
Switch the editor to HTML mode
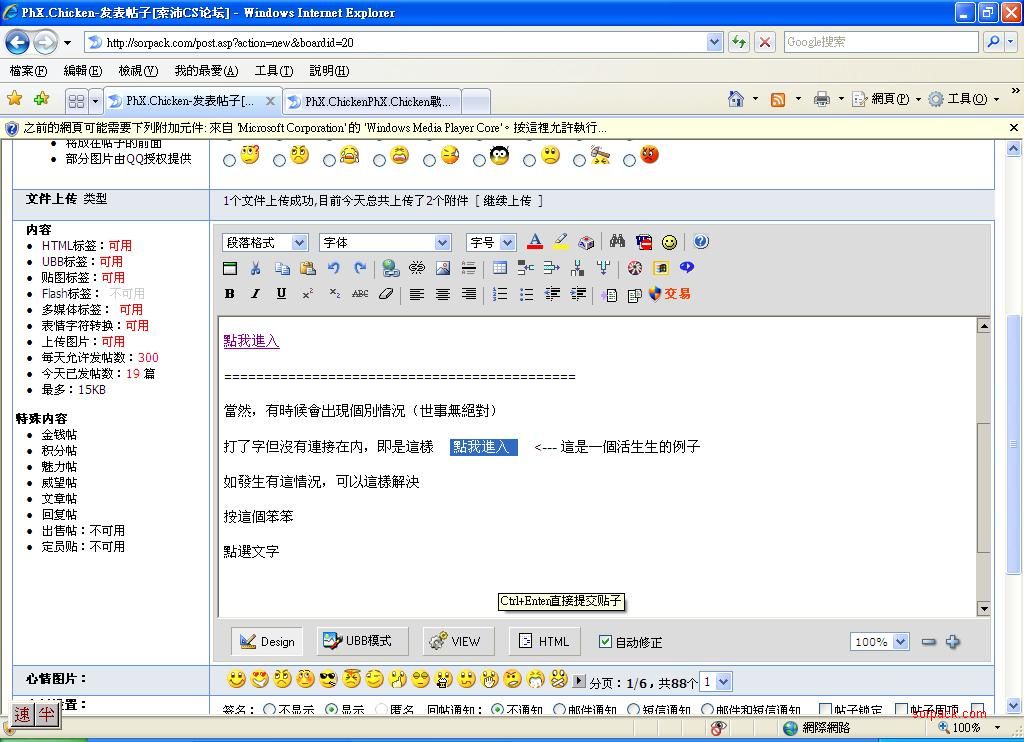pyautogui.click(x=545, y=641)
